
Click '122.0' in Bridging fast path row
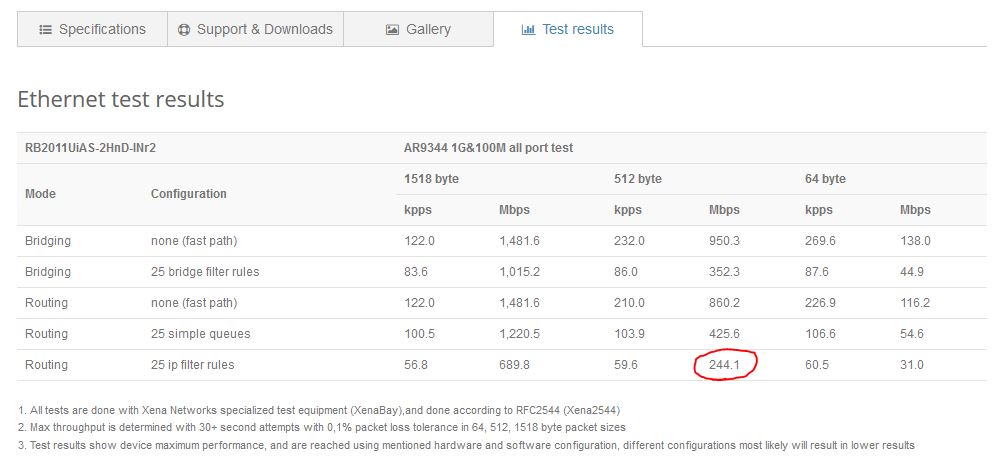pyautogui.click(x=419, y=241)
